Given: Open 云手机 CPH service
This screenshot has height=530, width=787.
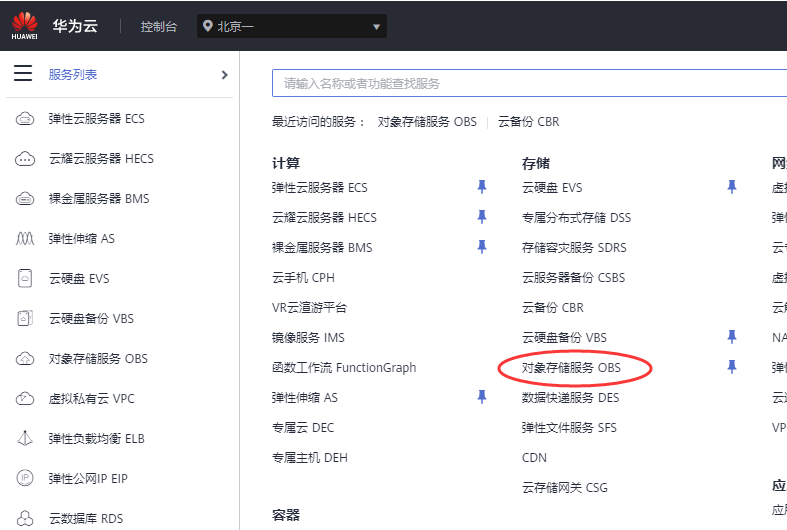Looking at the screenshot, I should coord(303,278).
